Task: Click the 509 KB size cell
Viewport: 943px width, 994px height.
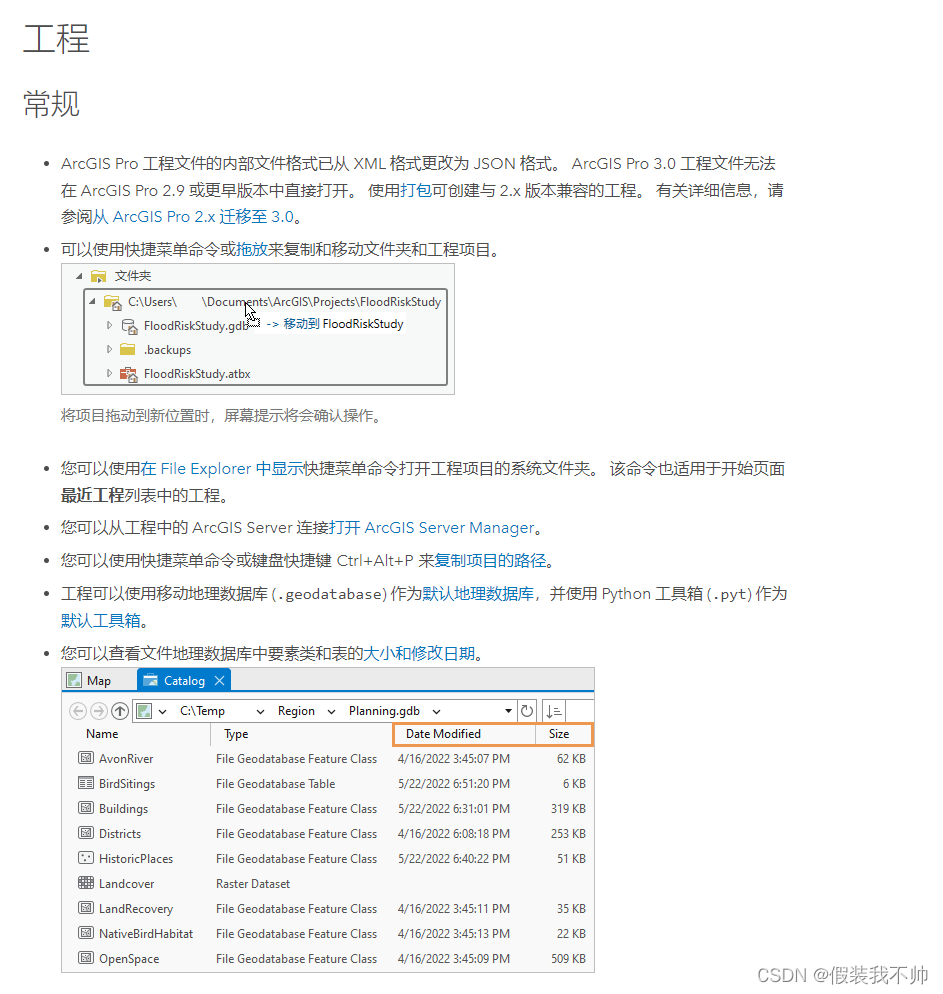Action: (568, 958)
